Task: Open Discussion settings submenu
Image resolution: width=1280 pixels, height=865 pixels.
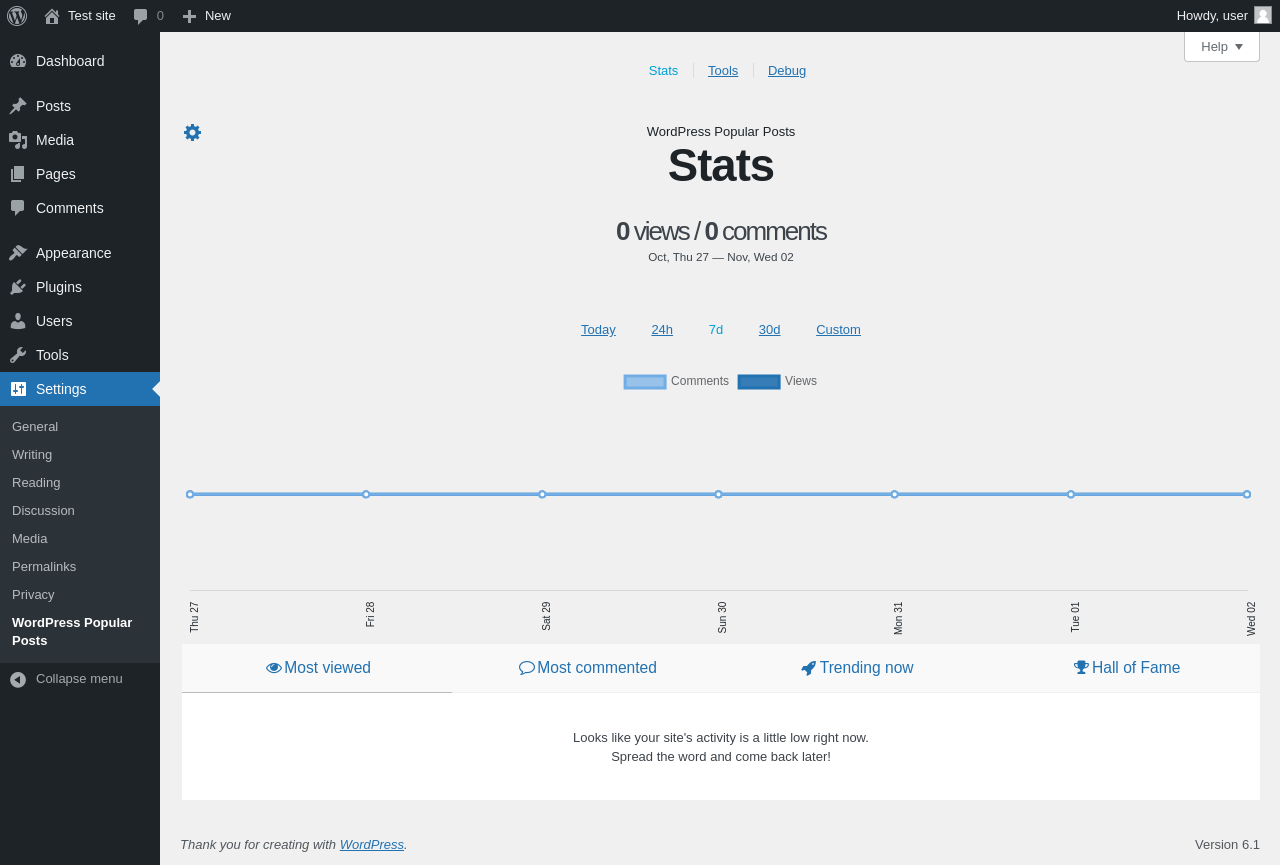Action: 80,511
